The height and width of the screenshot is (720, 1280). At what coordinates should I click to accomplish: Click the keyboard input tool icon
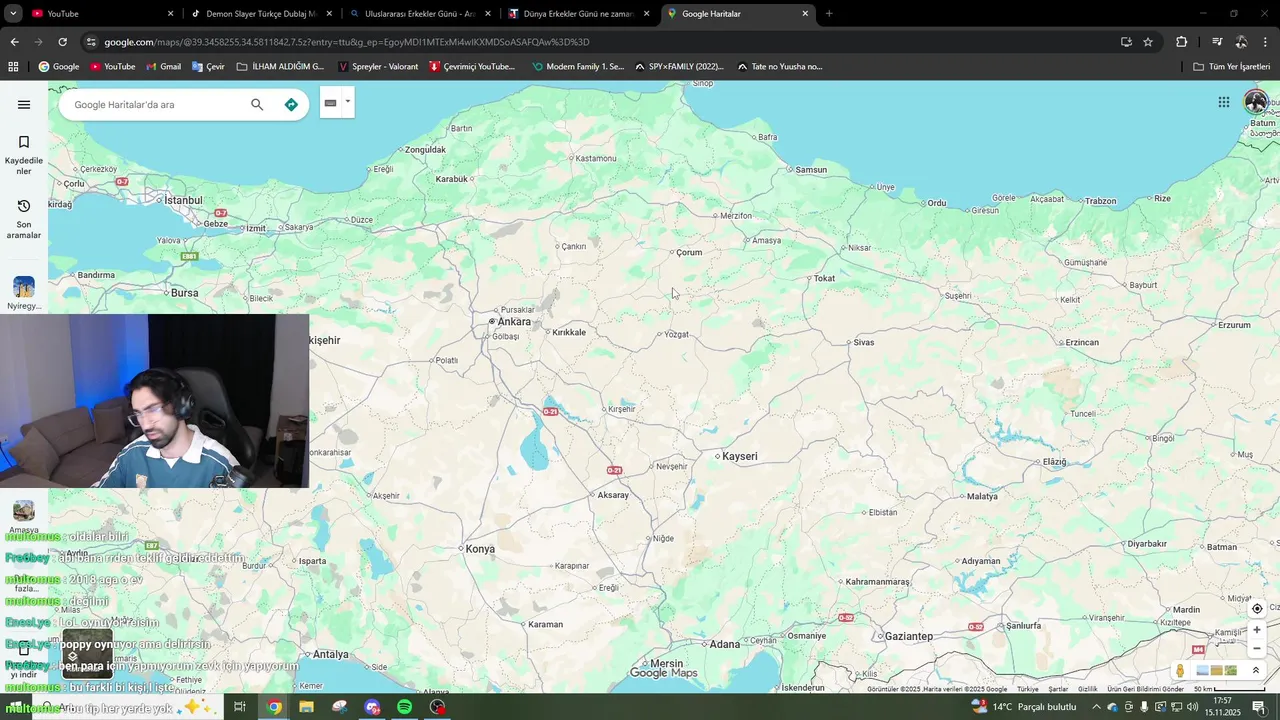pos(330,103)
